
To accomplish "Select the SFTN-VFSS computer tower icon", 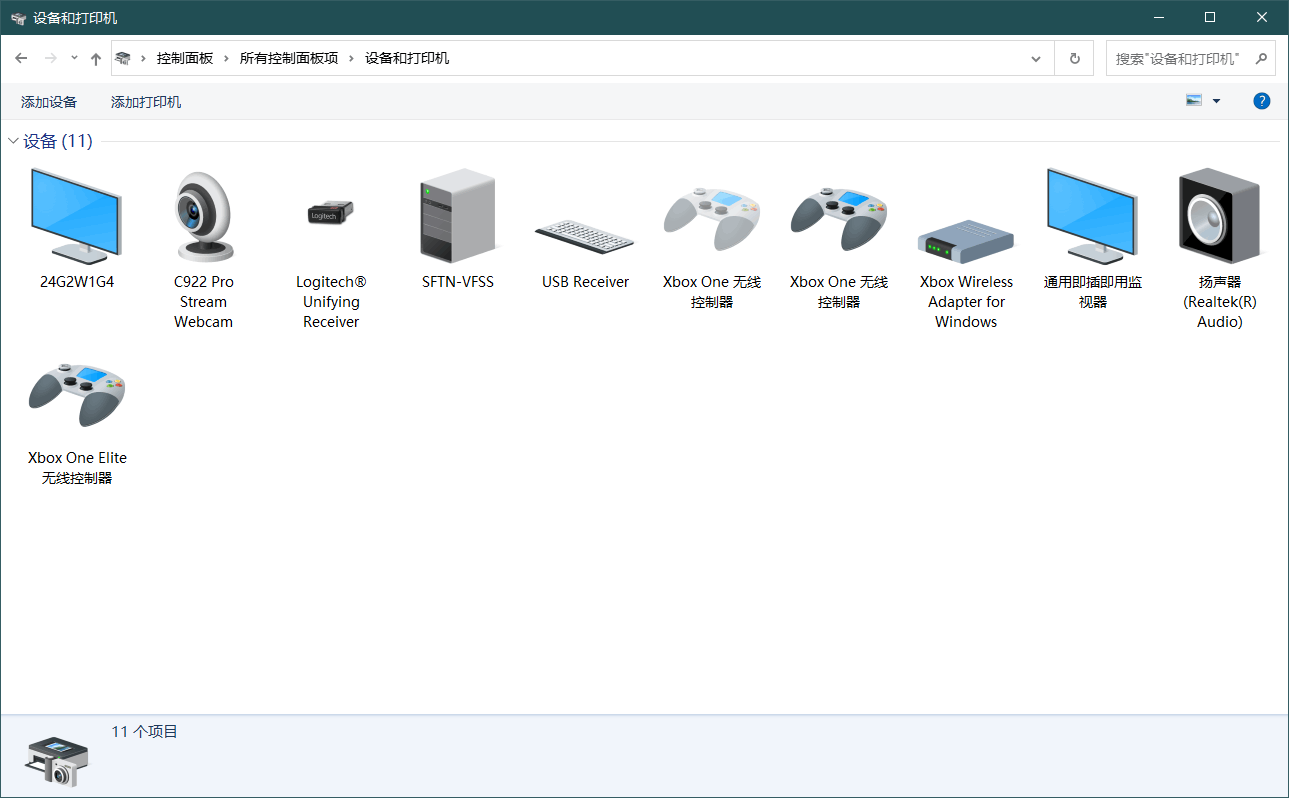I will (458, 216).
